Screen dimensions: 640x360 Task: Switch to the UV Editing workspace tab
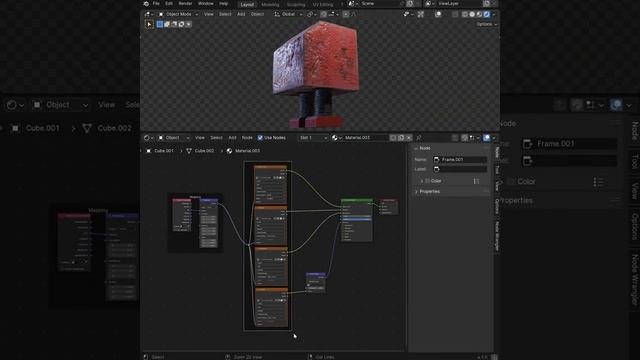(x=322, y=4)
